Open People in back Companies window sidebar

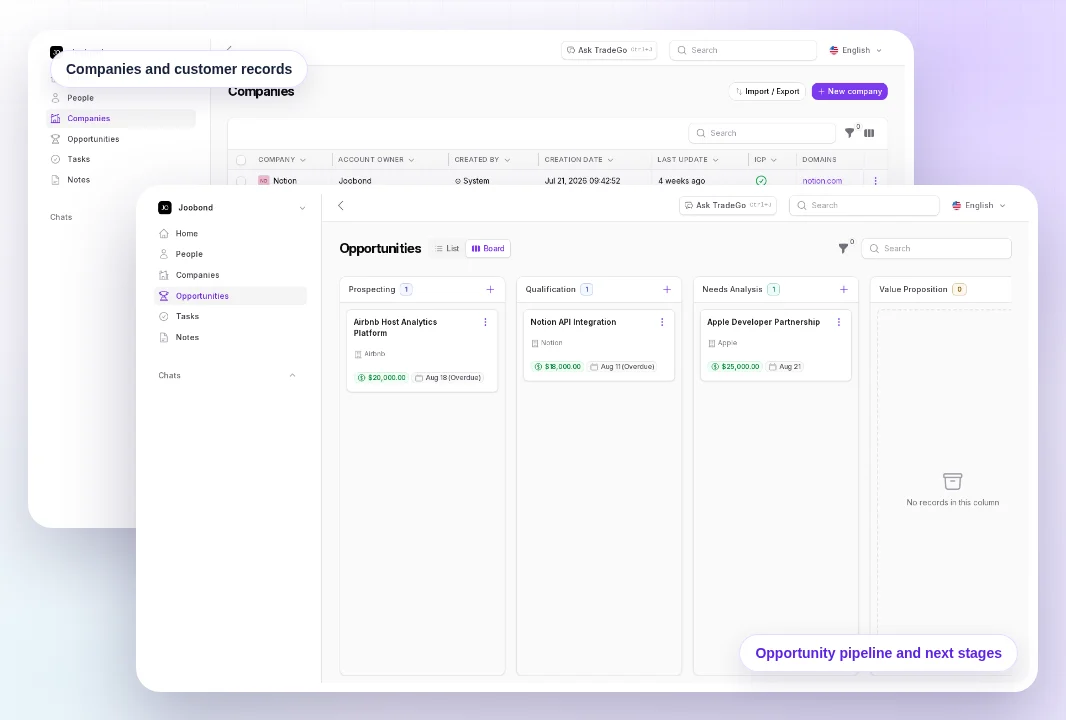pyautogui.click(x=80, y=98)
